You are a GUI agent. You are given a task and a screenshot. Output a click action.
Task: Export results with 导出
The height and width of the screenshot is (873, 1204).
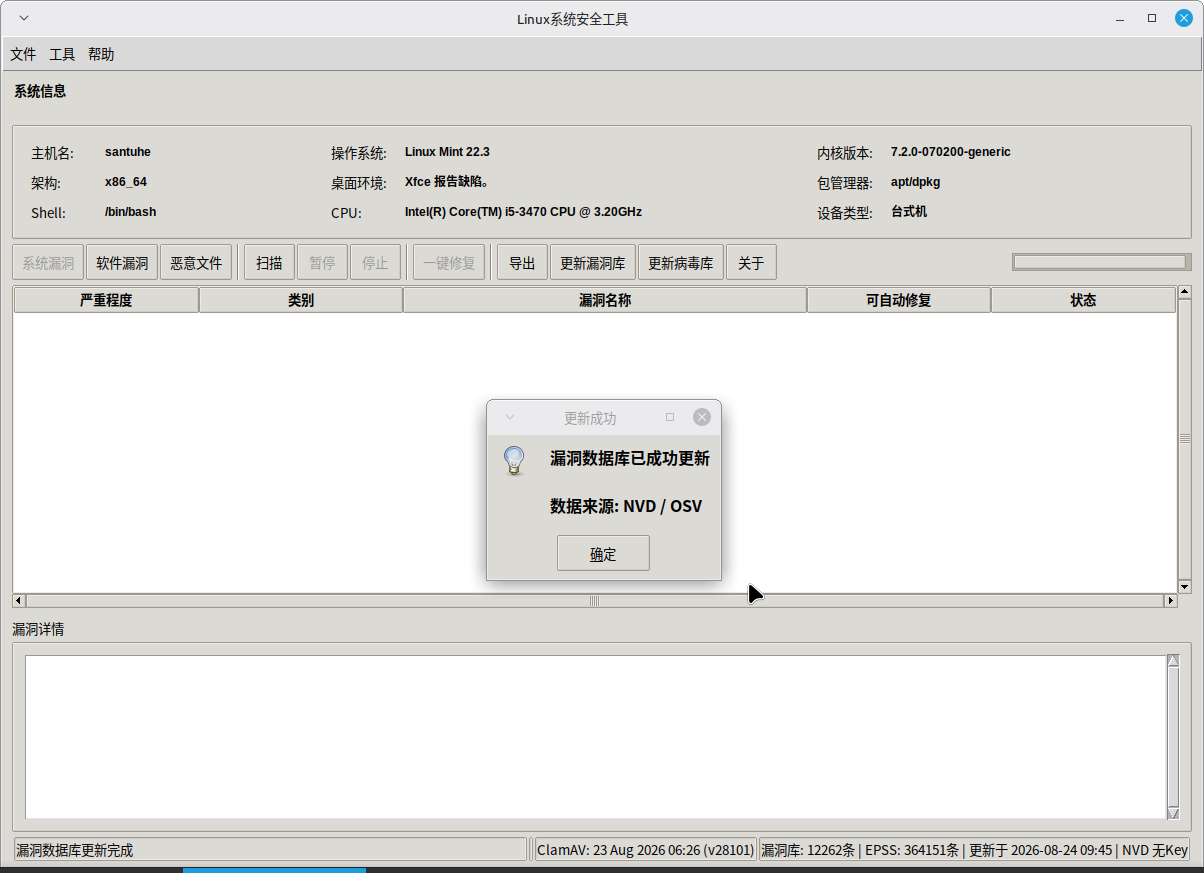[x=522, y=263]
